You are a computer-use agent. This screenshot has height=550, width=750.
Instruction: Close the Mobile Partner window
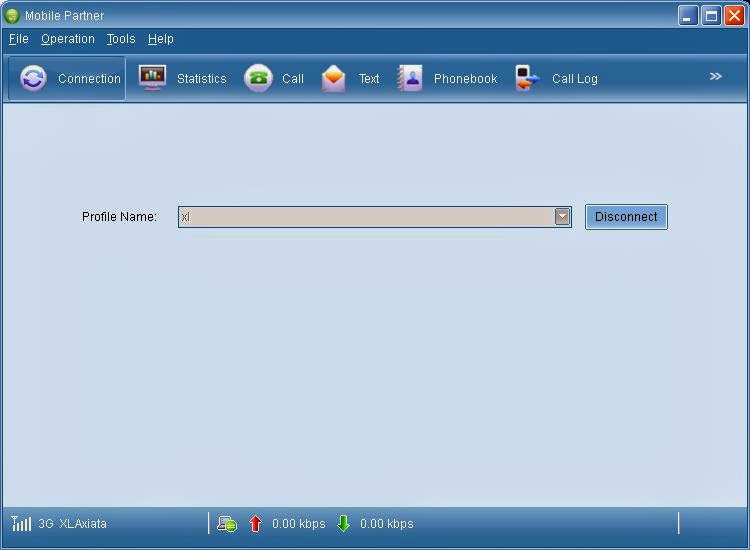(734, 15)
